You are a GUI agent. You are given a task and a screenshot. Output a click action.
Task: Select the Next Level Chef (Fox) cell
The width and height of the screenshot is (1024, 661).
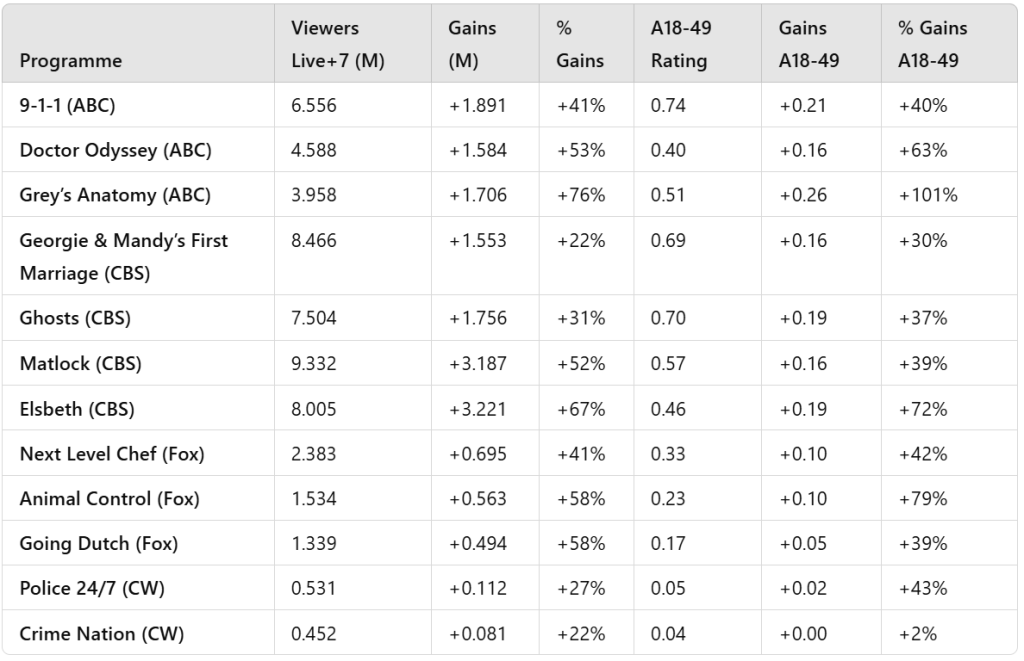[x=111, y=453]
